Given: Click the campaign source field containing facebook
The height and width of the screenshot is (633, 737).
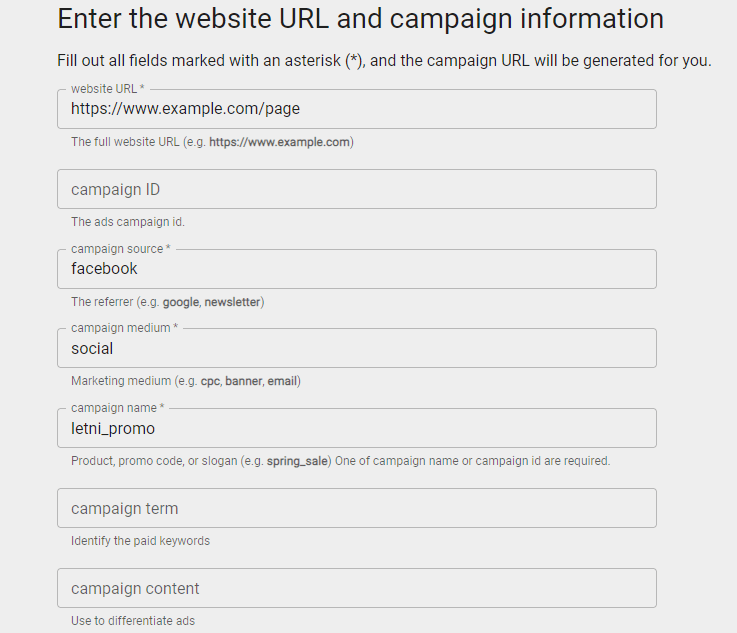Looking at the screenshot, I should 356,269.
